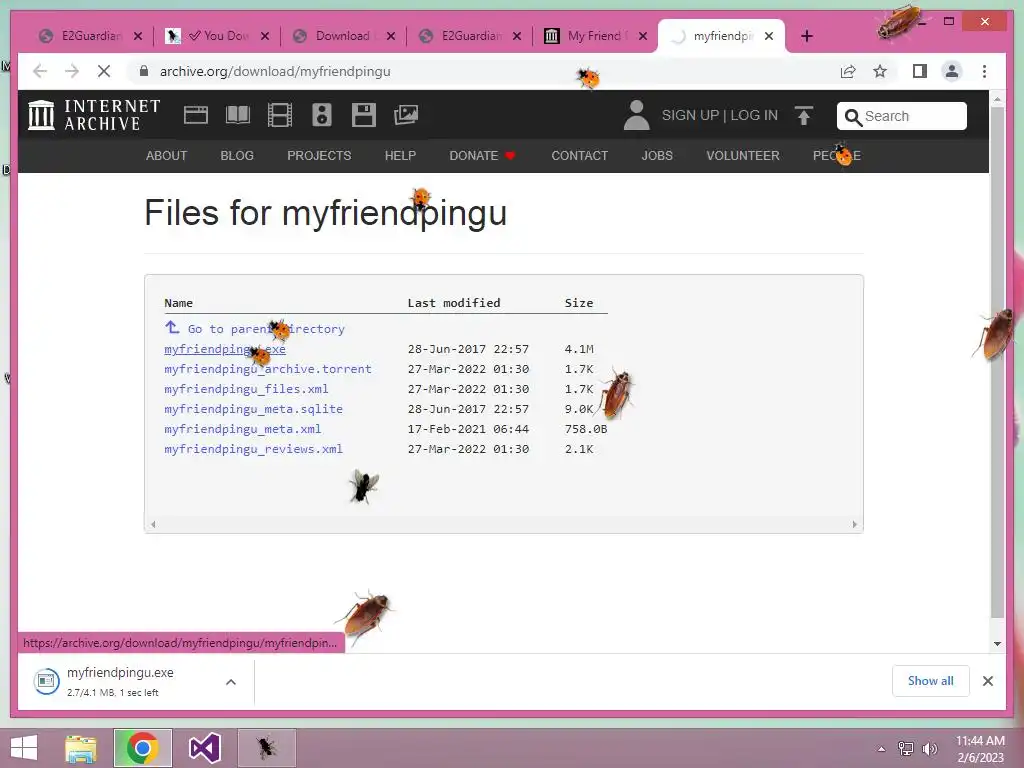1024x768 pixels.
Task: Go back to previous page
Action: (x=40, y=71)
